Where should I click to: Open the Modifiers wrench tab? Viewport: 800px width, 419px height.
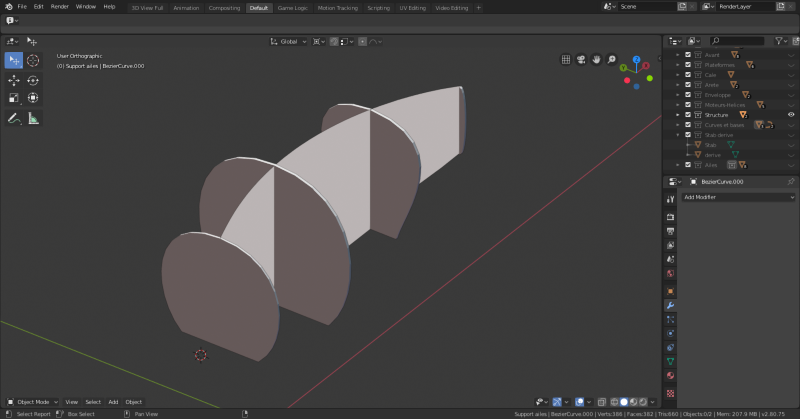tap(670, 305)
